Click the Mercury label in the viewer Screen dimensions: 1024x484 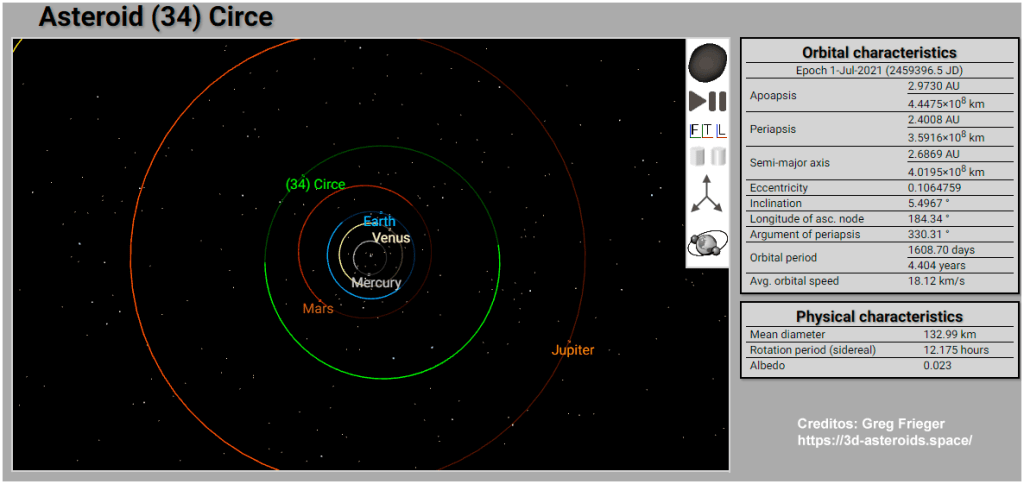tap(376, 283)
